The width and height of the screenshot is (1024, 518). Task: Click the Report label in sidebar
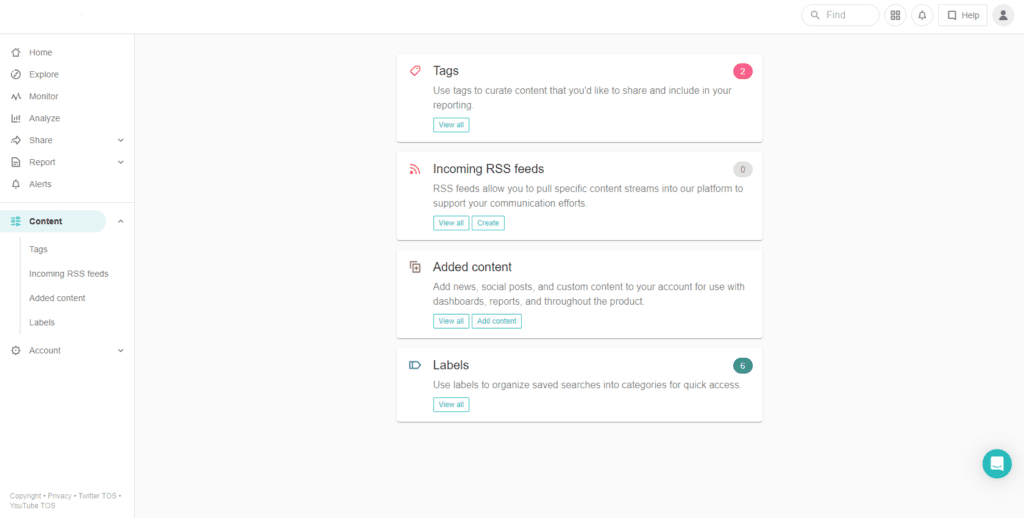[x=42, y=162]
